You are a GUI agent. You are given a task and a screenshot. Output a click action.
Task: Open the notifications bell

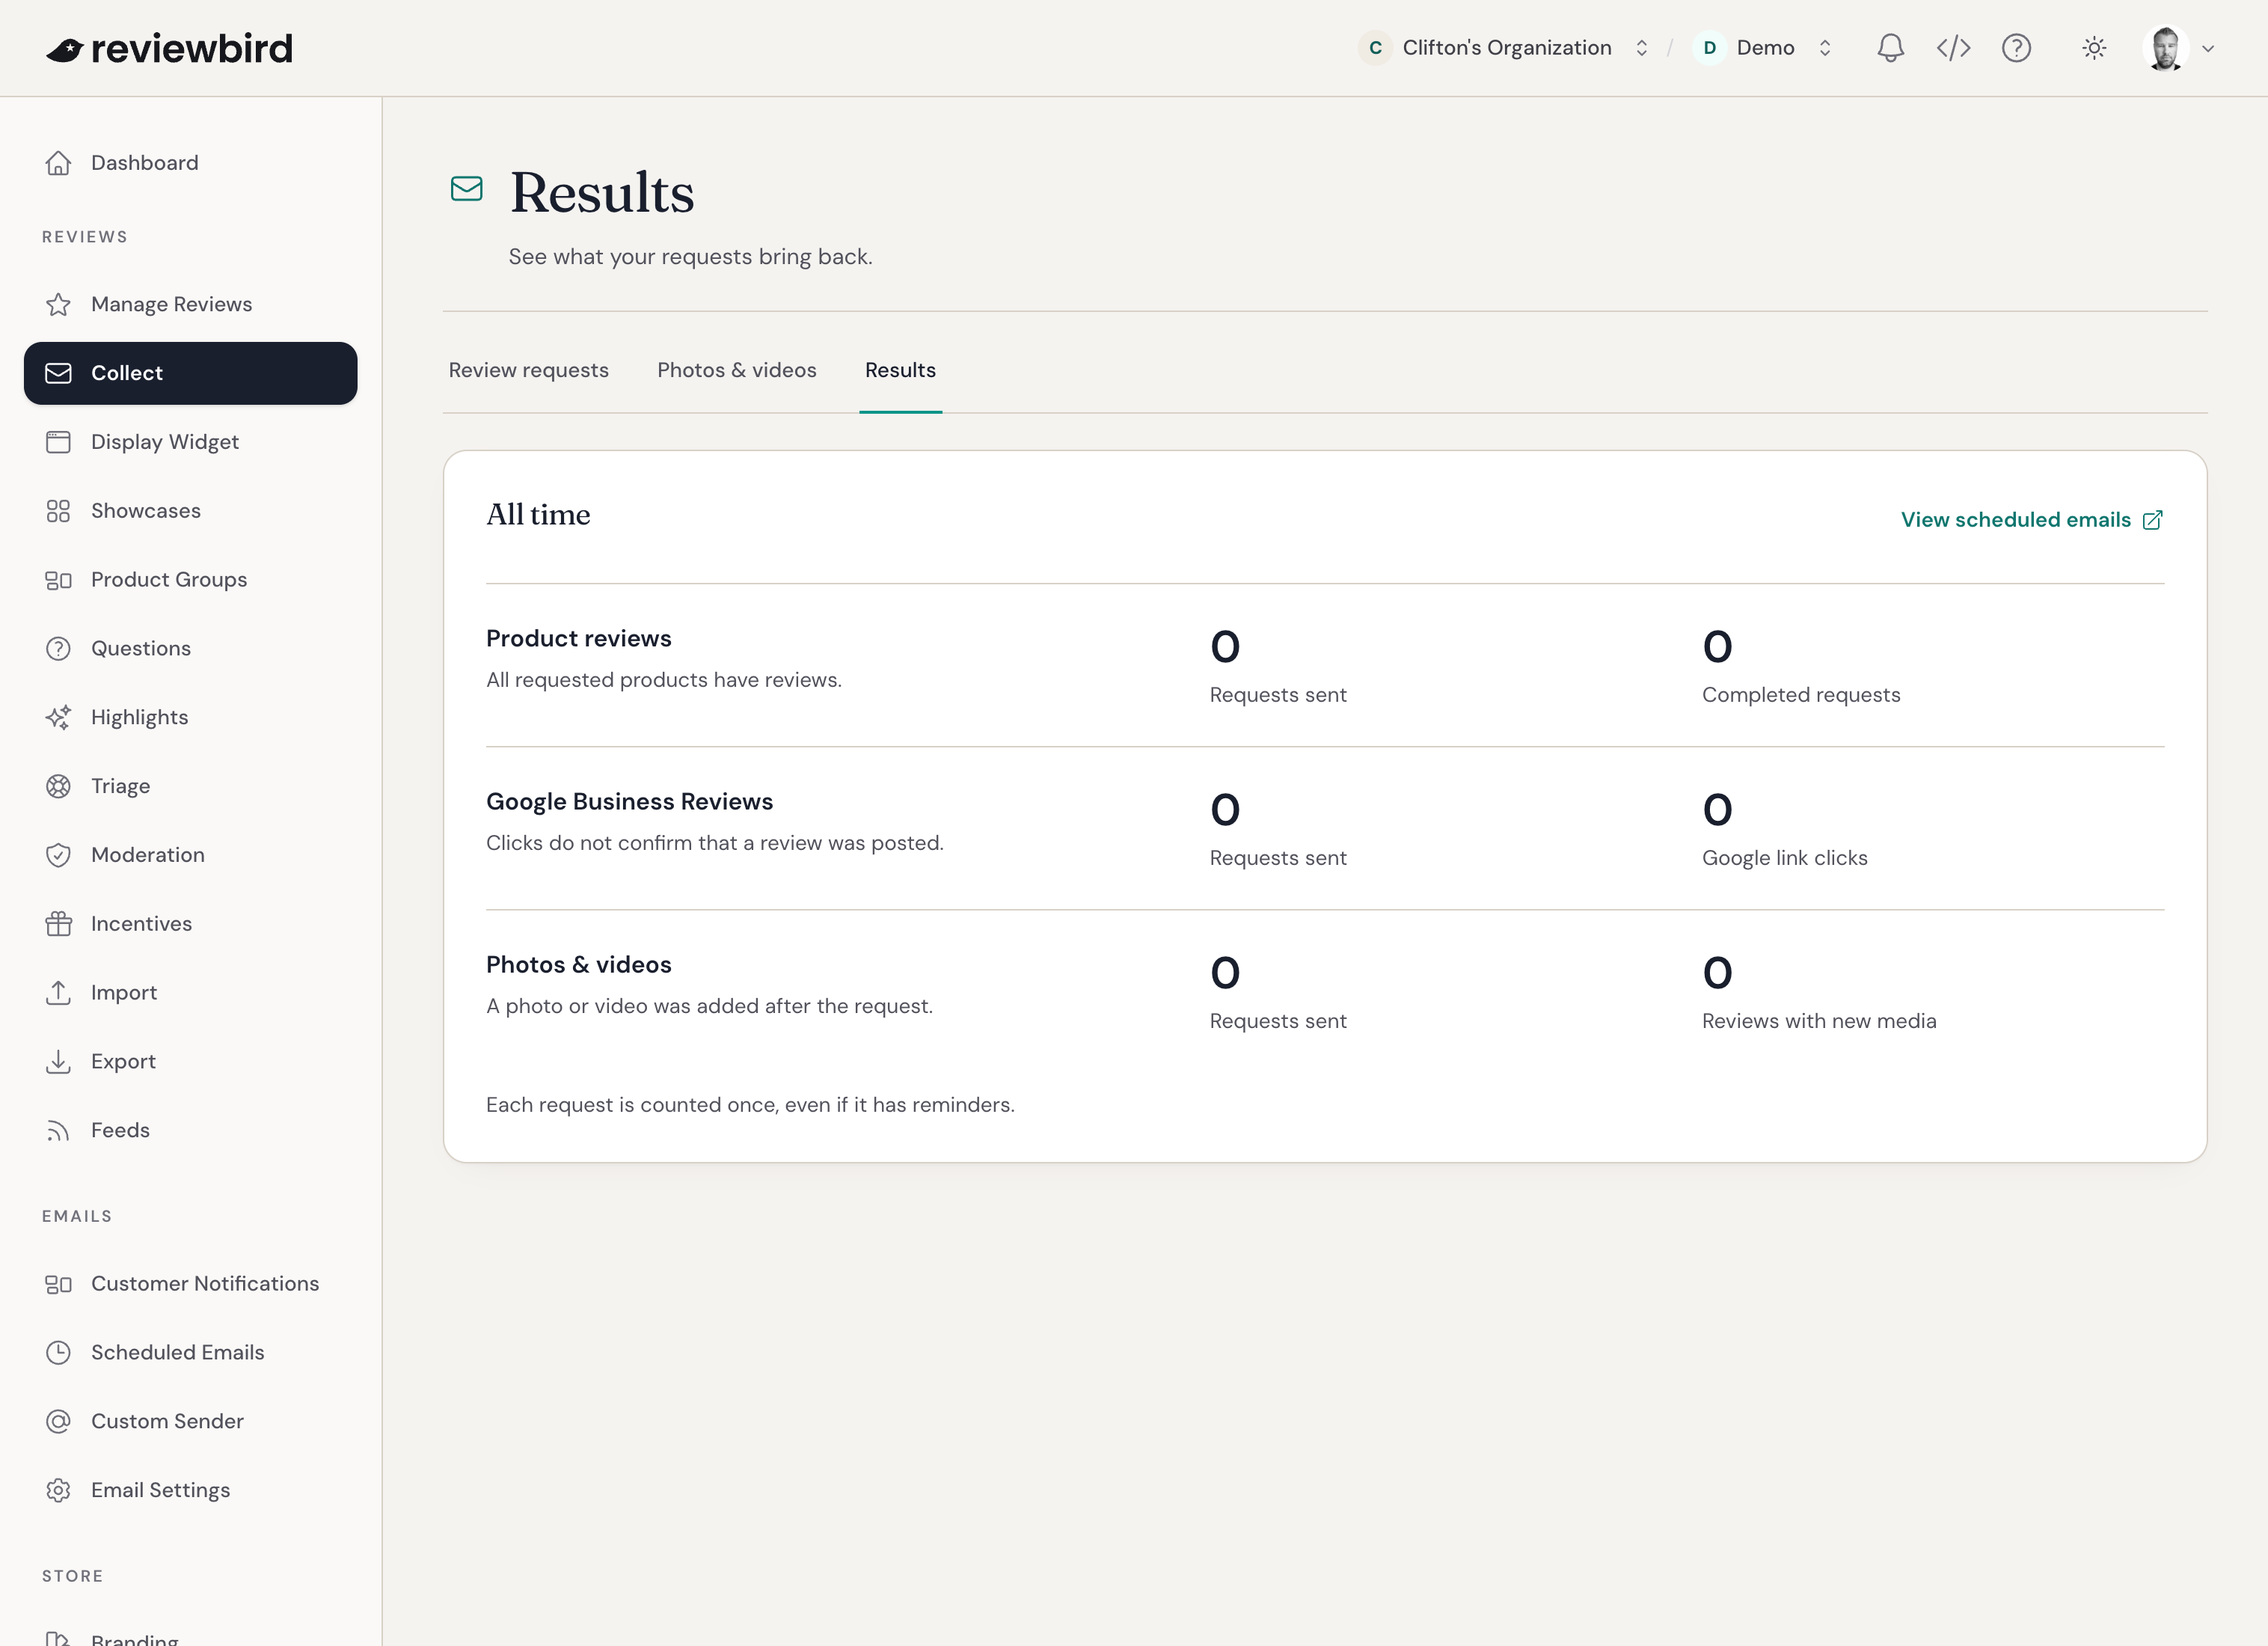[1890, 48]
